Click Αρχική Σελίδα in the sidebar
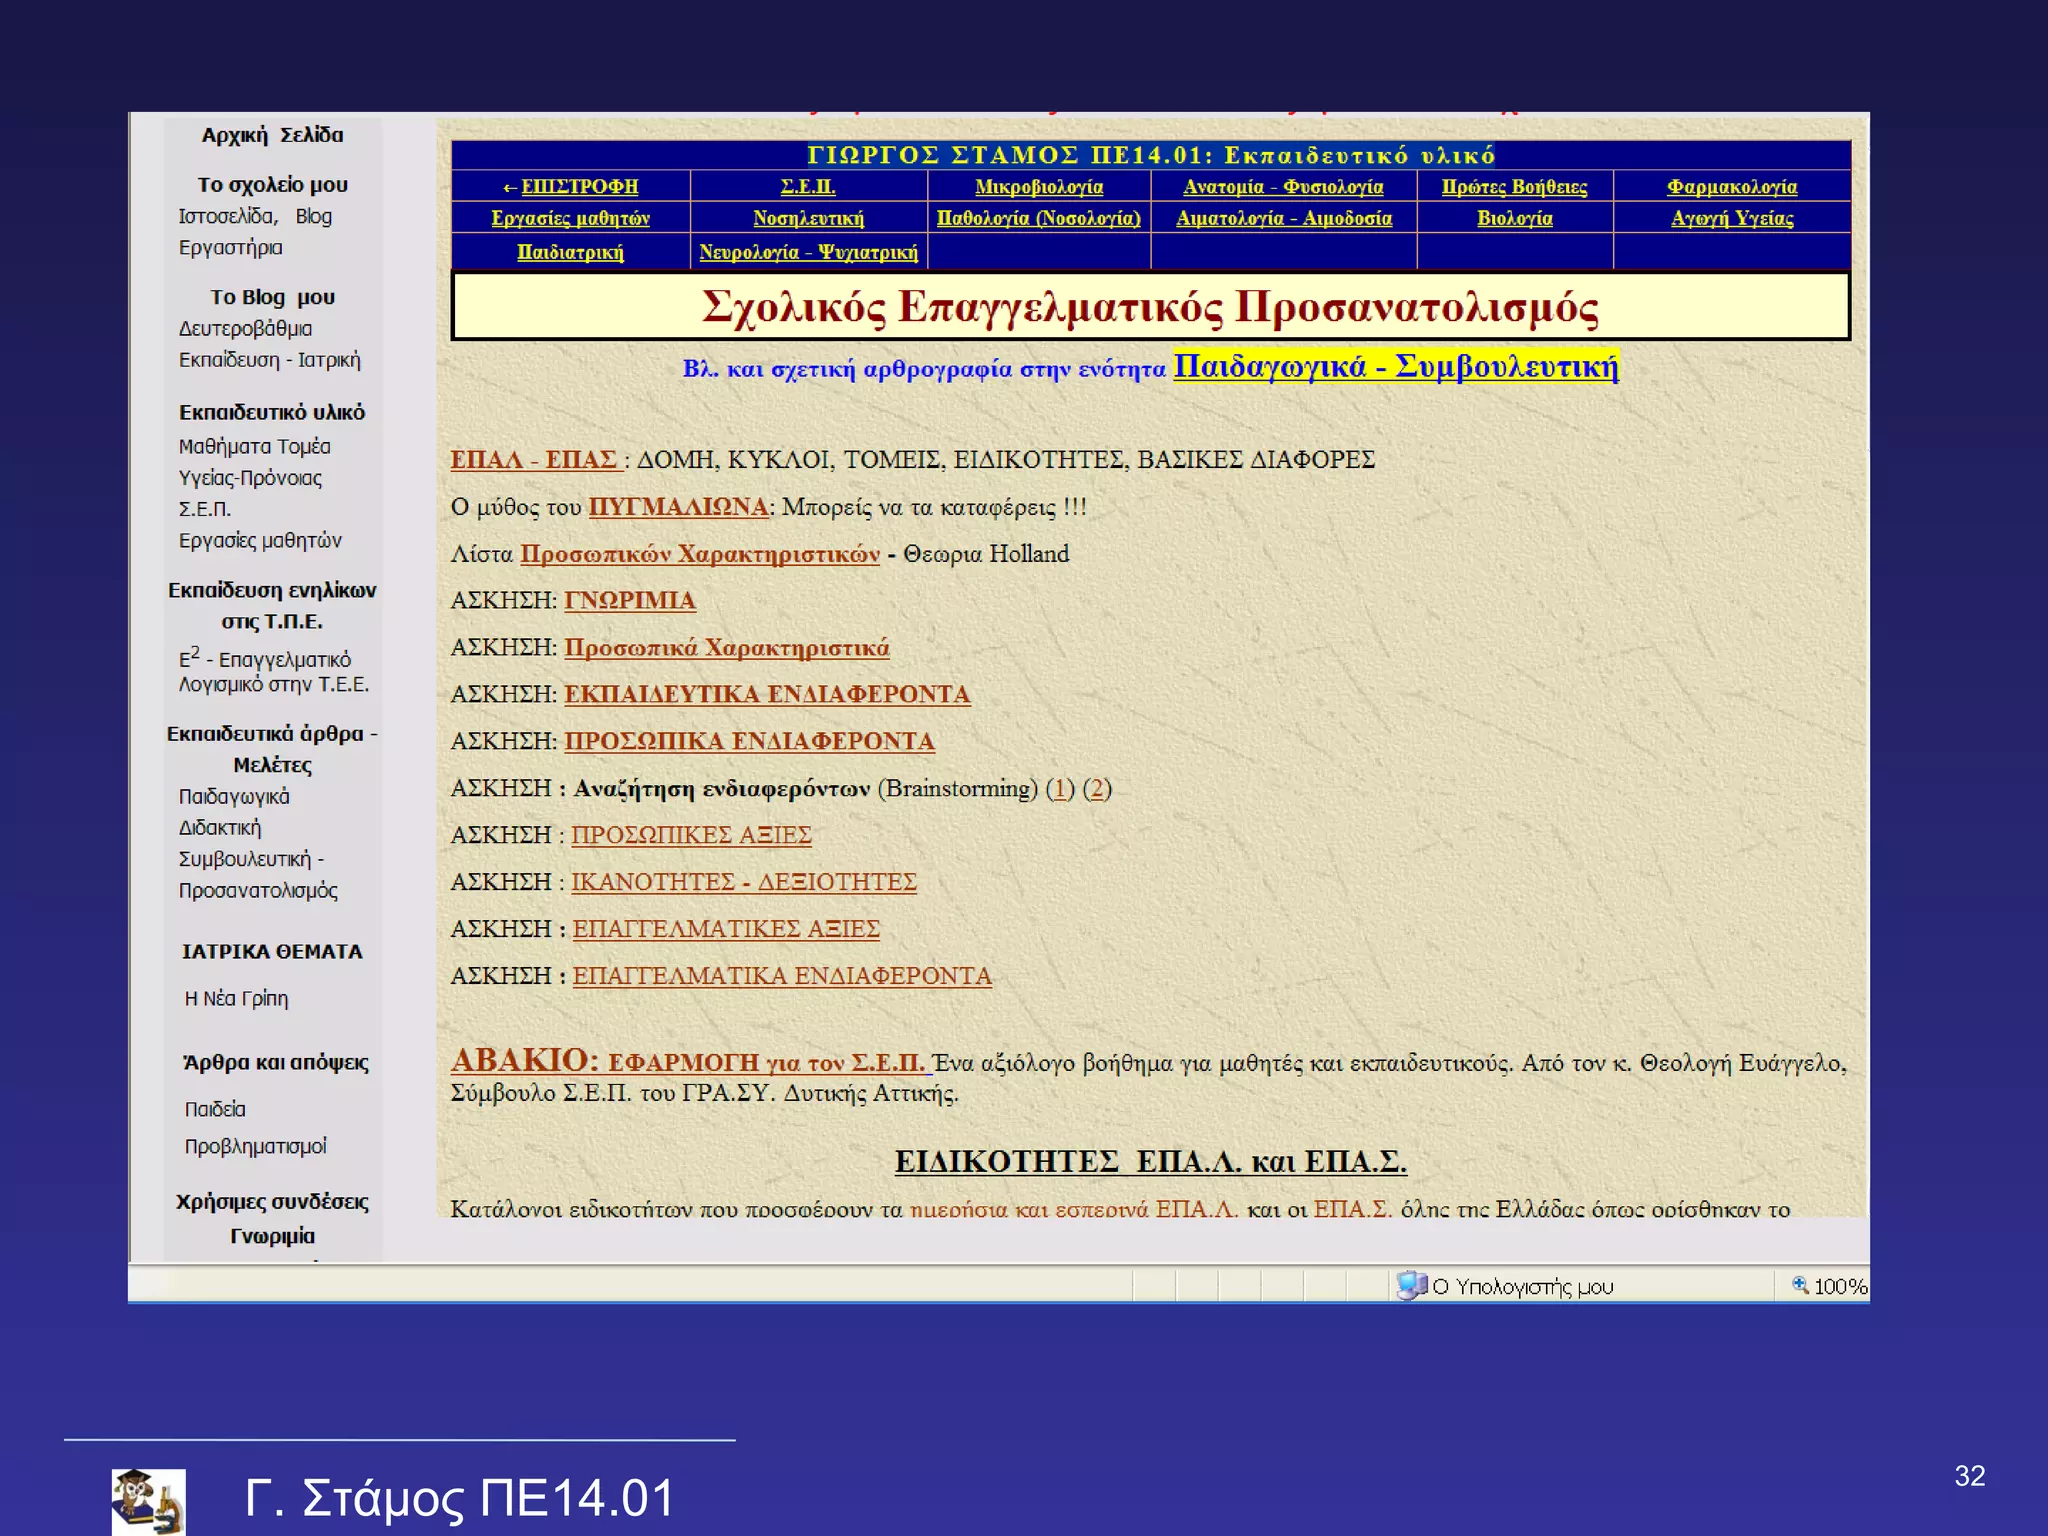Image resolution: width=2048 pixels, height=1536 pixels. tap(272, 135)
